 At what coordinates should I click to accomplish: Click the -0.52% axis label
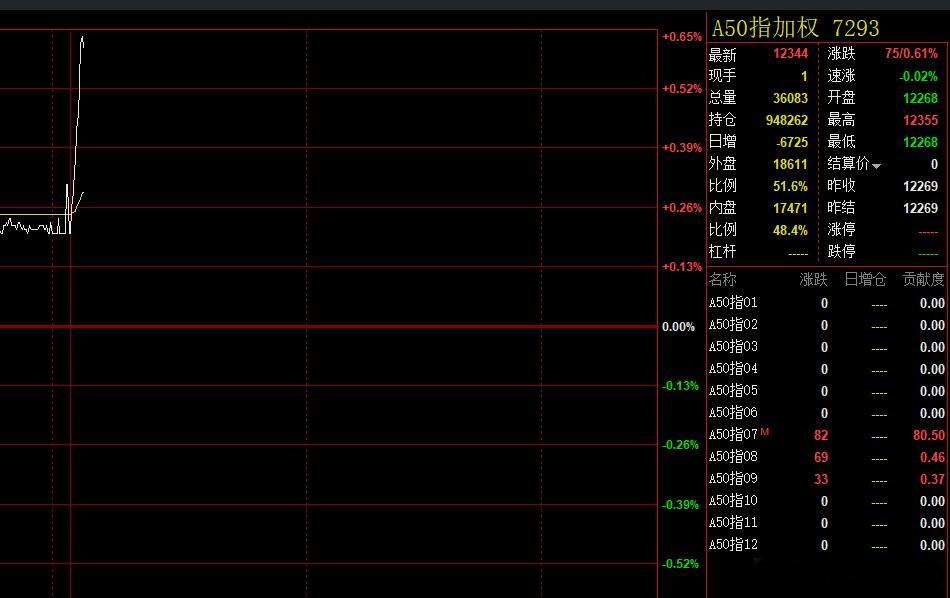point(680,563)
